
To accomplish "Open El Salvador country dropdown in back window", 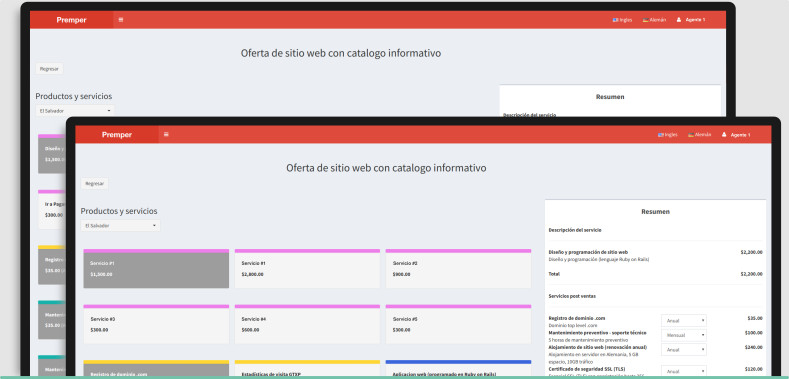I will coord(75,110).
